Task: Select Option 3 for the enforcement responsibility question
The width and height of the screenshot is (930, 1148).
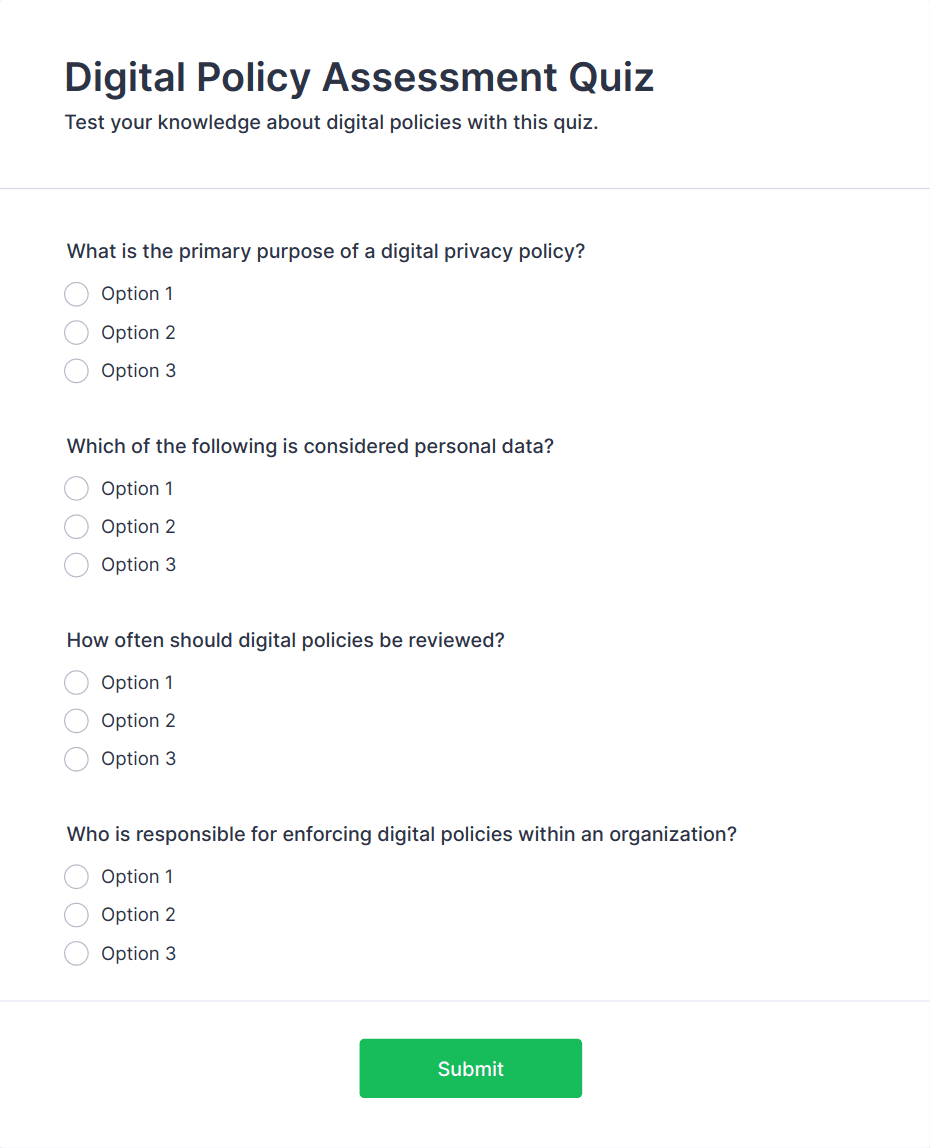Action: click(x=76, y=953)
